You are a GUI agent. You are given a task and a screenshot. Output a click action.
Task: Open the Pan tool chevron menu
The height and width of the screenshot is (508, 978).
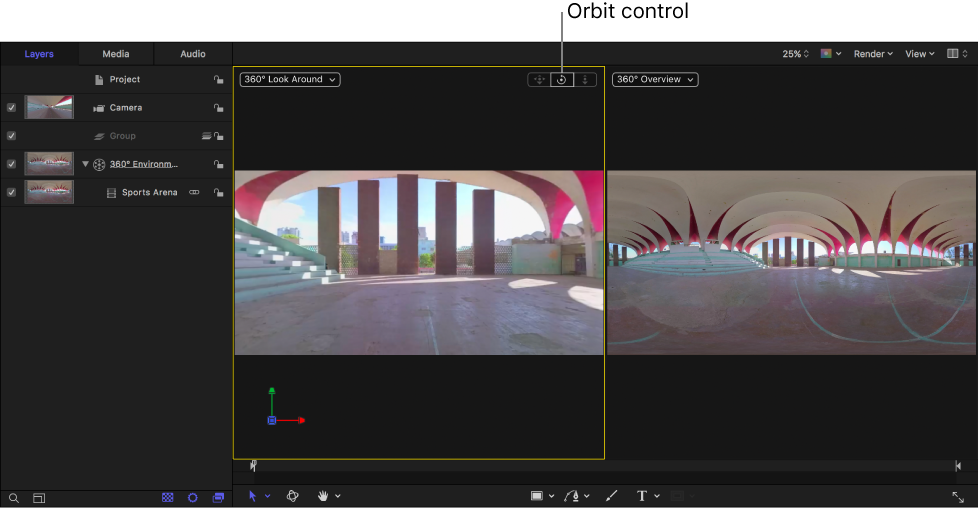point(337,496)
